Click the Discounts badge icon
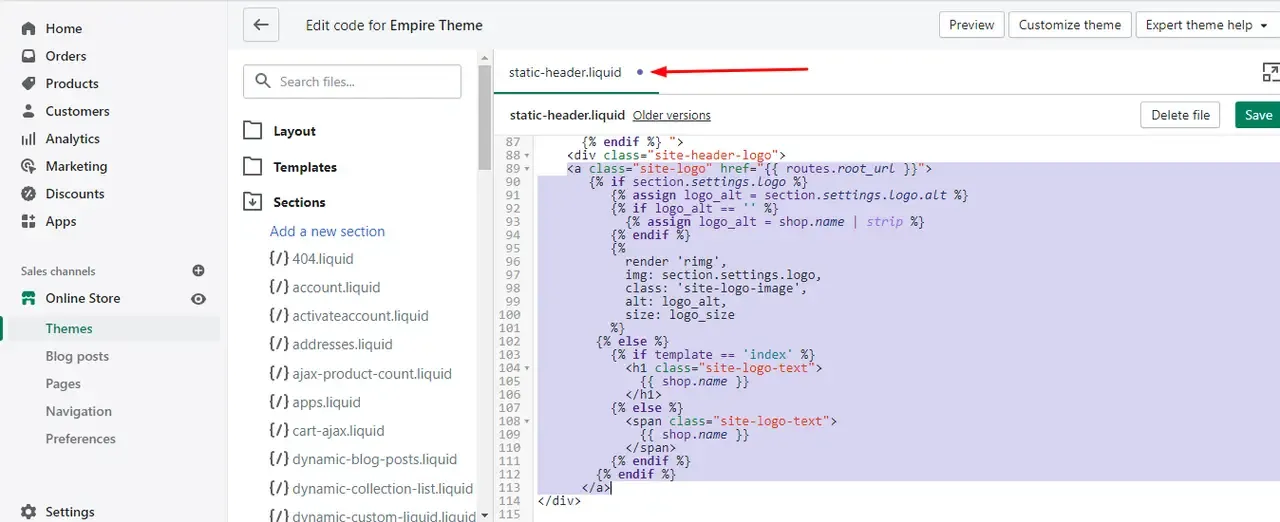 pyautogui.click(x=28, y=194)
